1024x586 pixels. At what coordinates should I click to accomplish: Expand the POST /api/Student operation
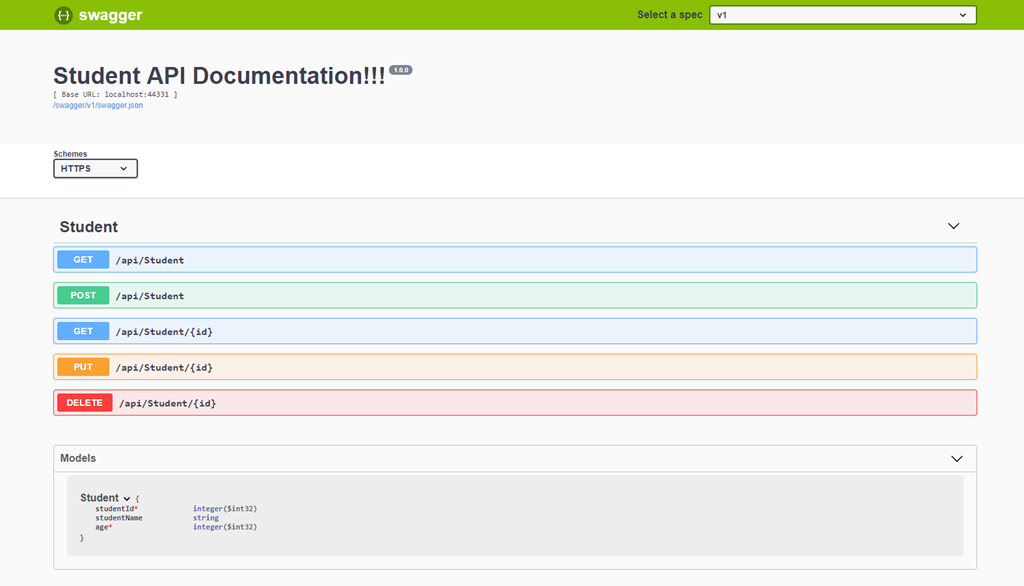pos(515,295)
